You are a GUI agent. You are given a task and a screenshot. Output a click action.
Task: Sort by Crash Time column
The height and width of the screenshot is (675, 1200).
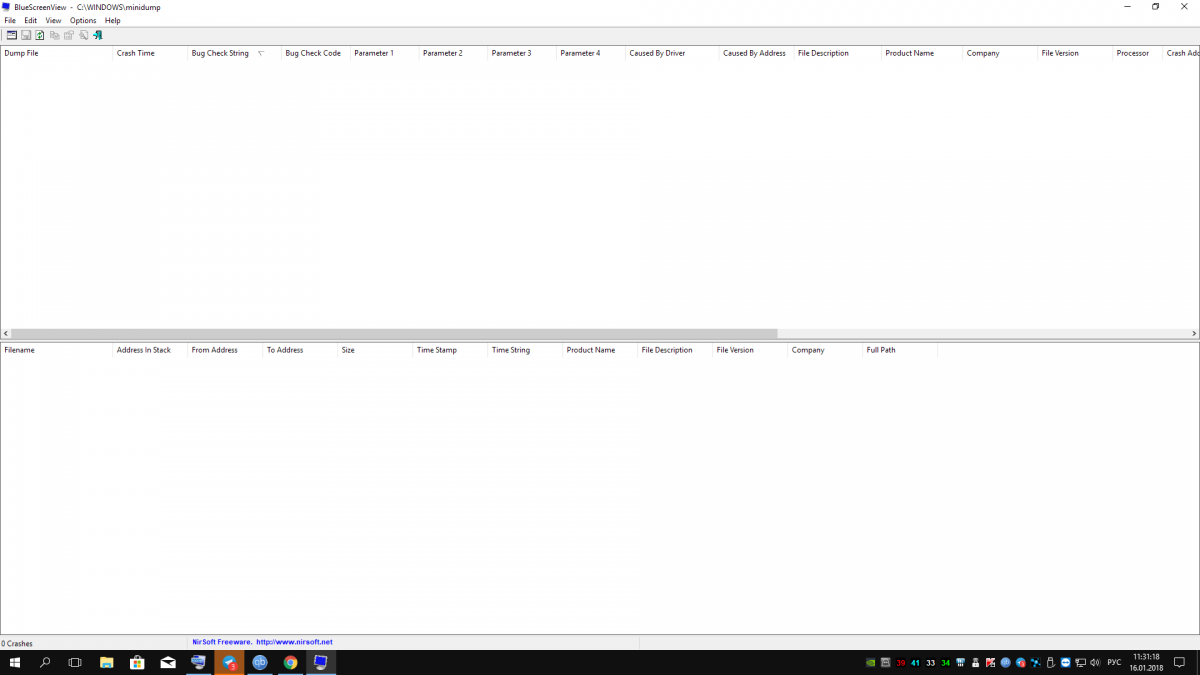150,53
